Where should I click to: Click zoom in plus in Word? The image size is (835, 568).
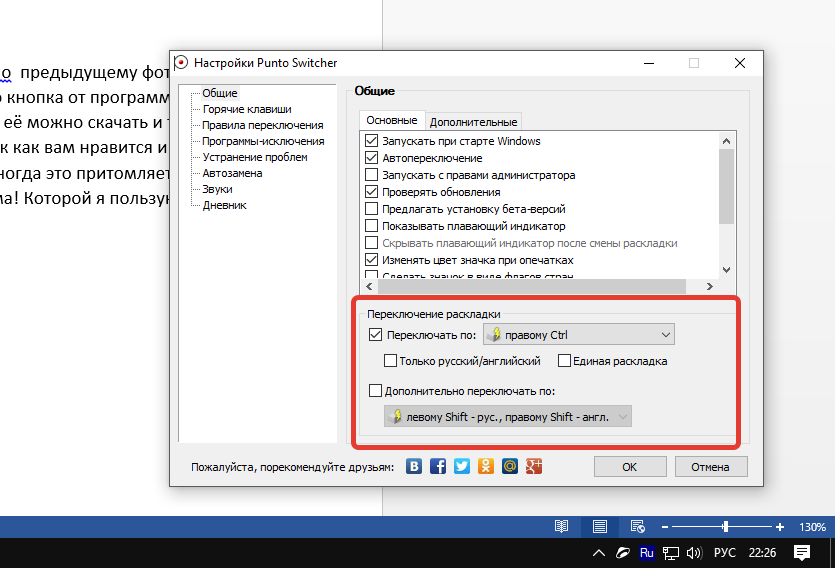[x=780, y=527]
